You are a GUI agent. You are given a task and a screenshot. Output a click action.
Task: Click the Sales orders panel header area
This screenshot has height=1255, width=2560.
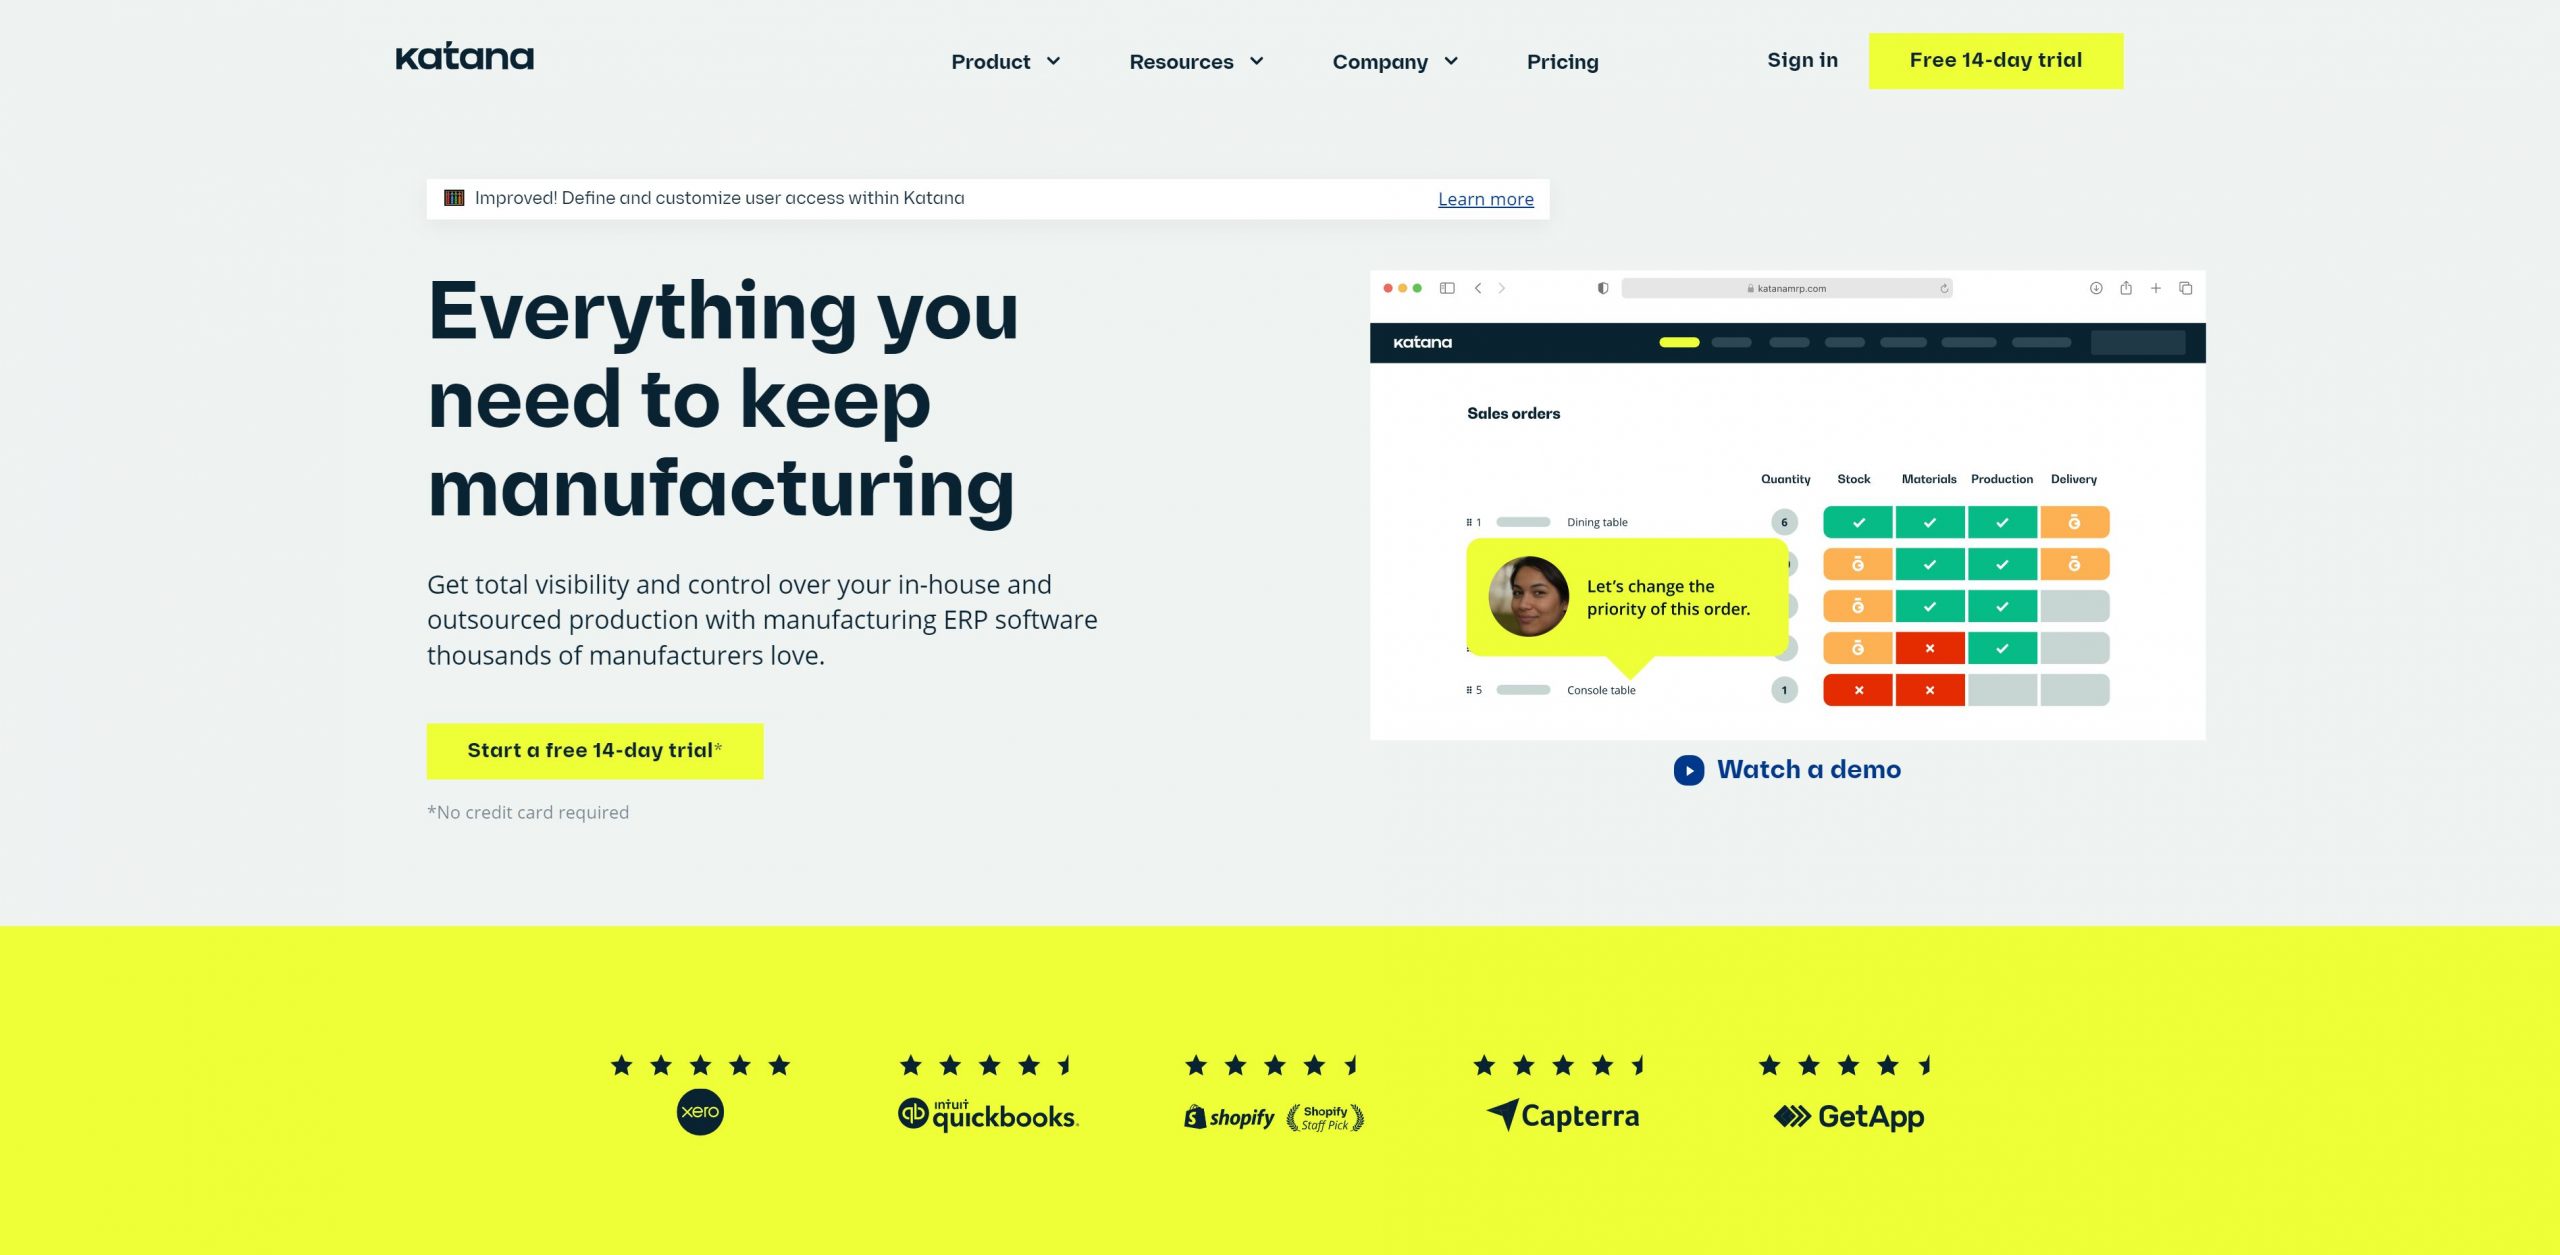point(1510,411)
